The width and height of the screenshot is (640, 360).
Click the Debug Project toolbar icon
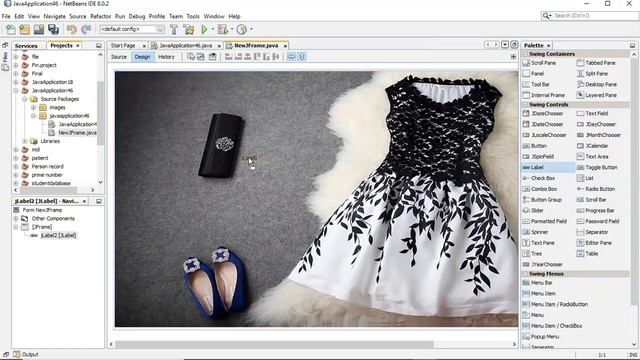223,29
